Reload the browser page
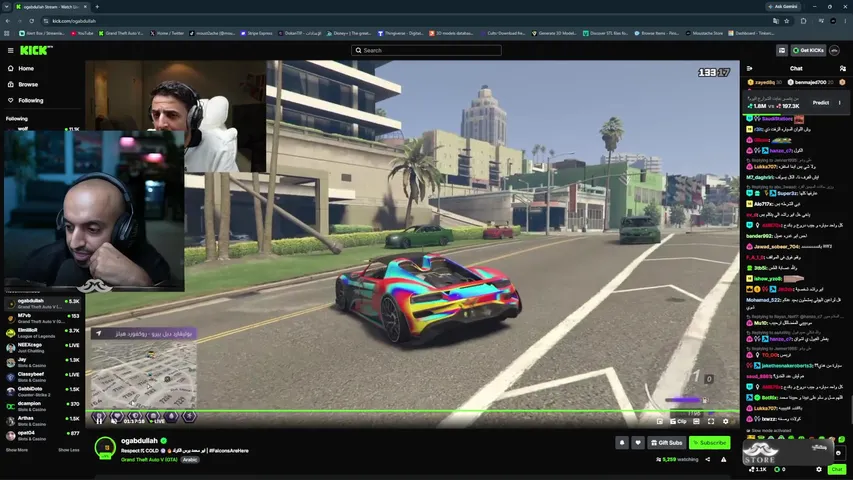The width and height of the screenshot is (853, 480). [32, 21]
